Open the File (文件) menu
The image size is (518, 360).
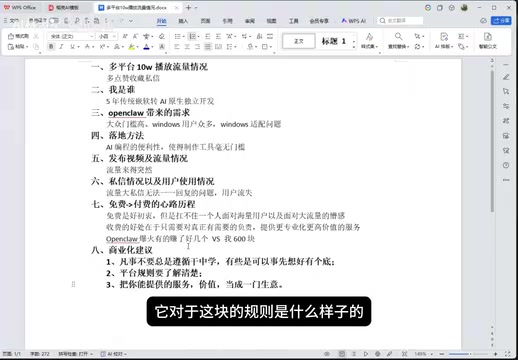click(x=11, y=21)
